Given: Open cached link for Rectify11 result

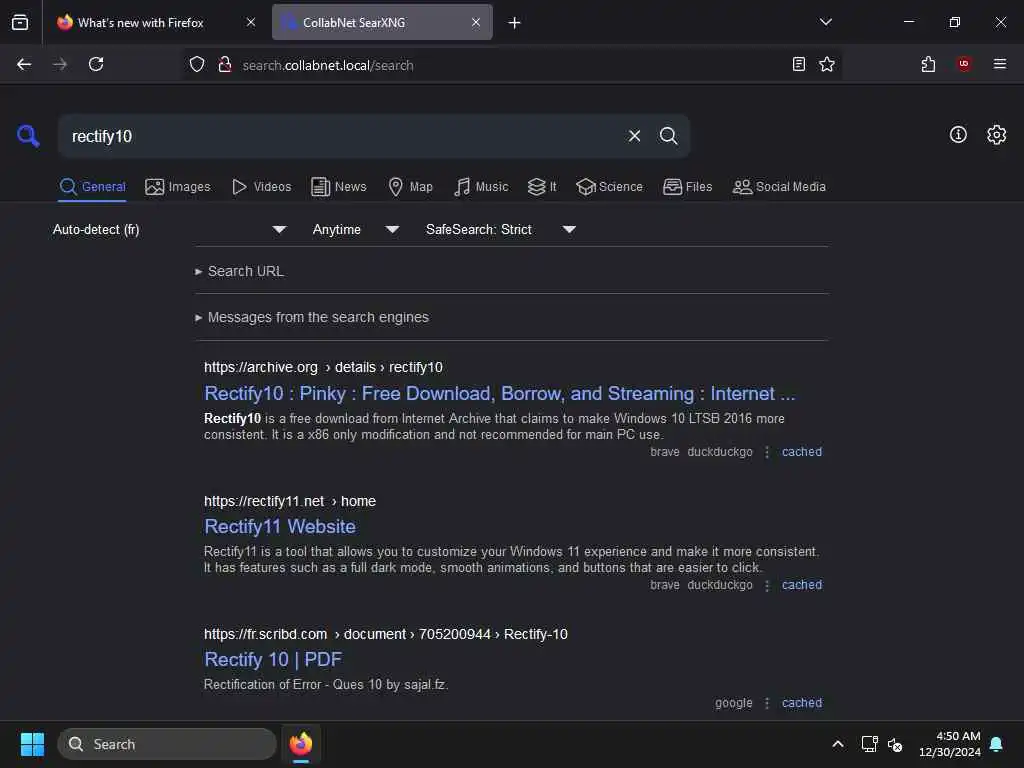Looking at the screenshot, I should pos(801,585).
